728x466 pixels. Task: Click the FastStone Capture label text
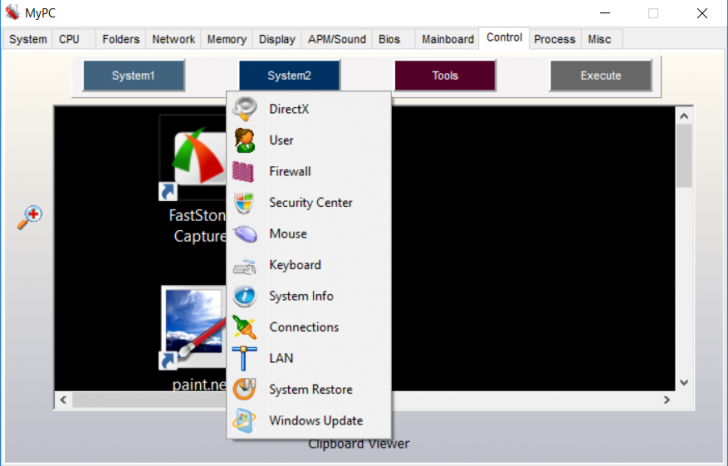tap(199, 226)
